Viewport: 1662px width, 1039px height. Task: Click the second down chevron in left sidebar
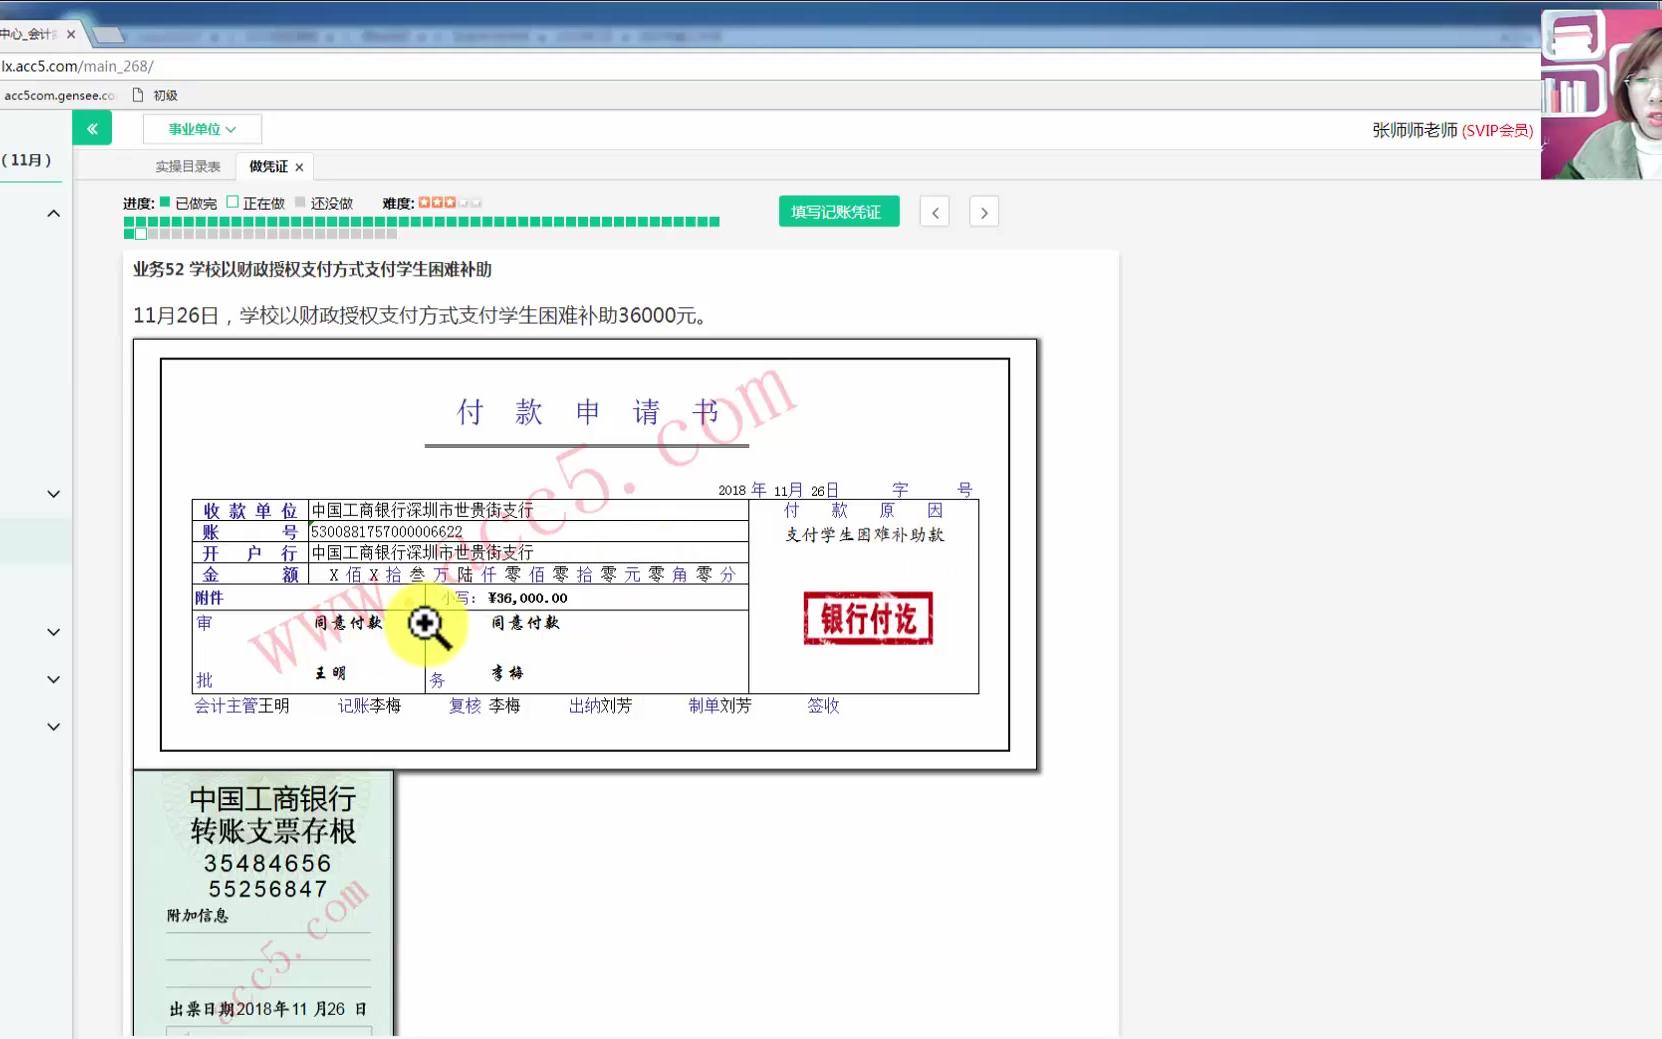53,631
